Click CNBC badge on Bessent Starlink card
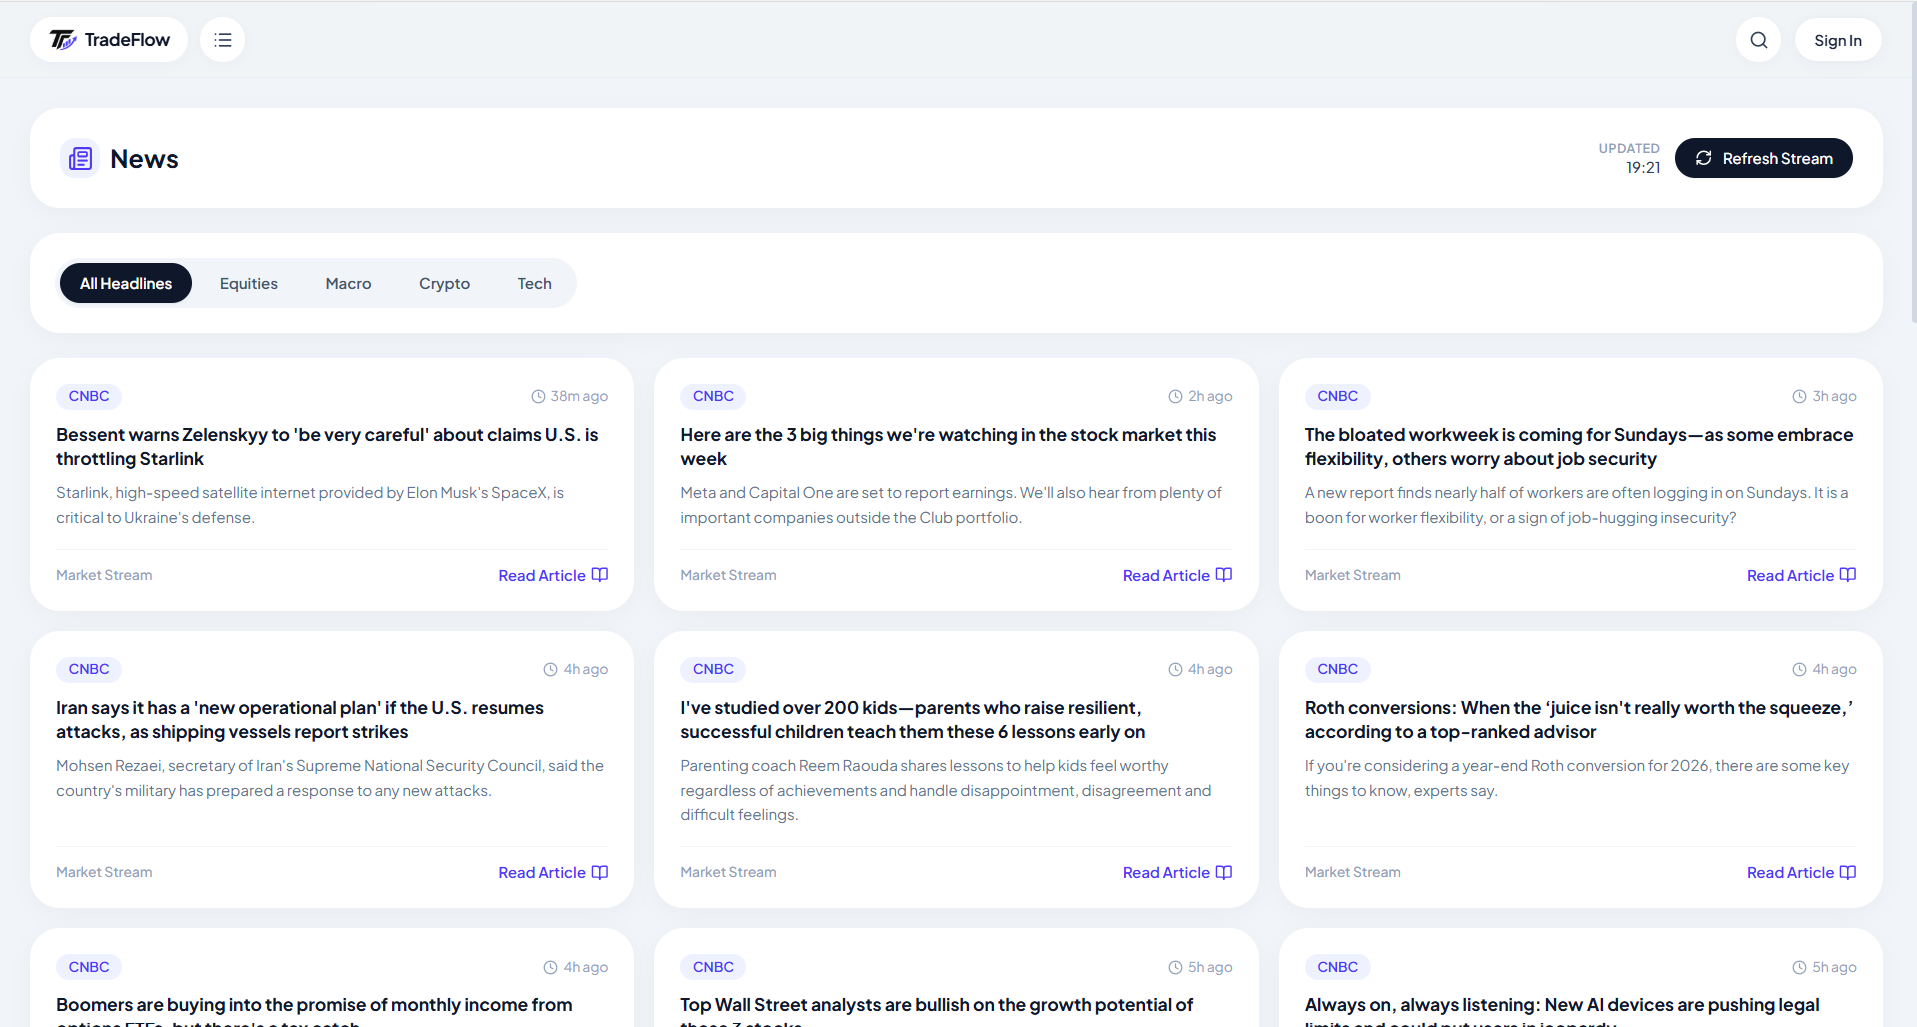1917x1027 pixels. pyautogui.click(x=89, y=396)
